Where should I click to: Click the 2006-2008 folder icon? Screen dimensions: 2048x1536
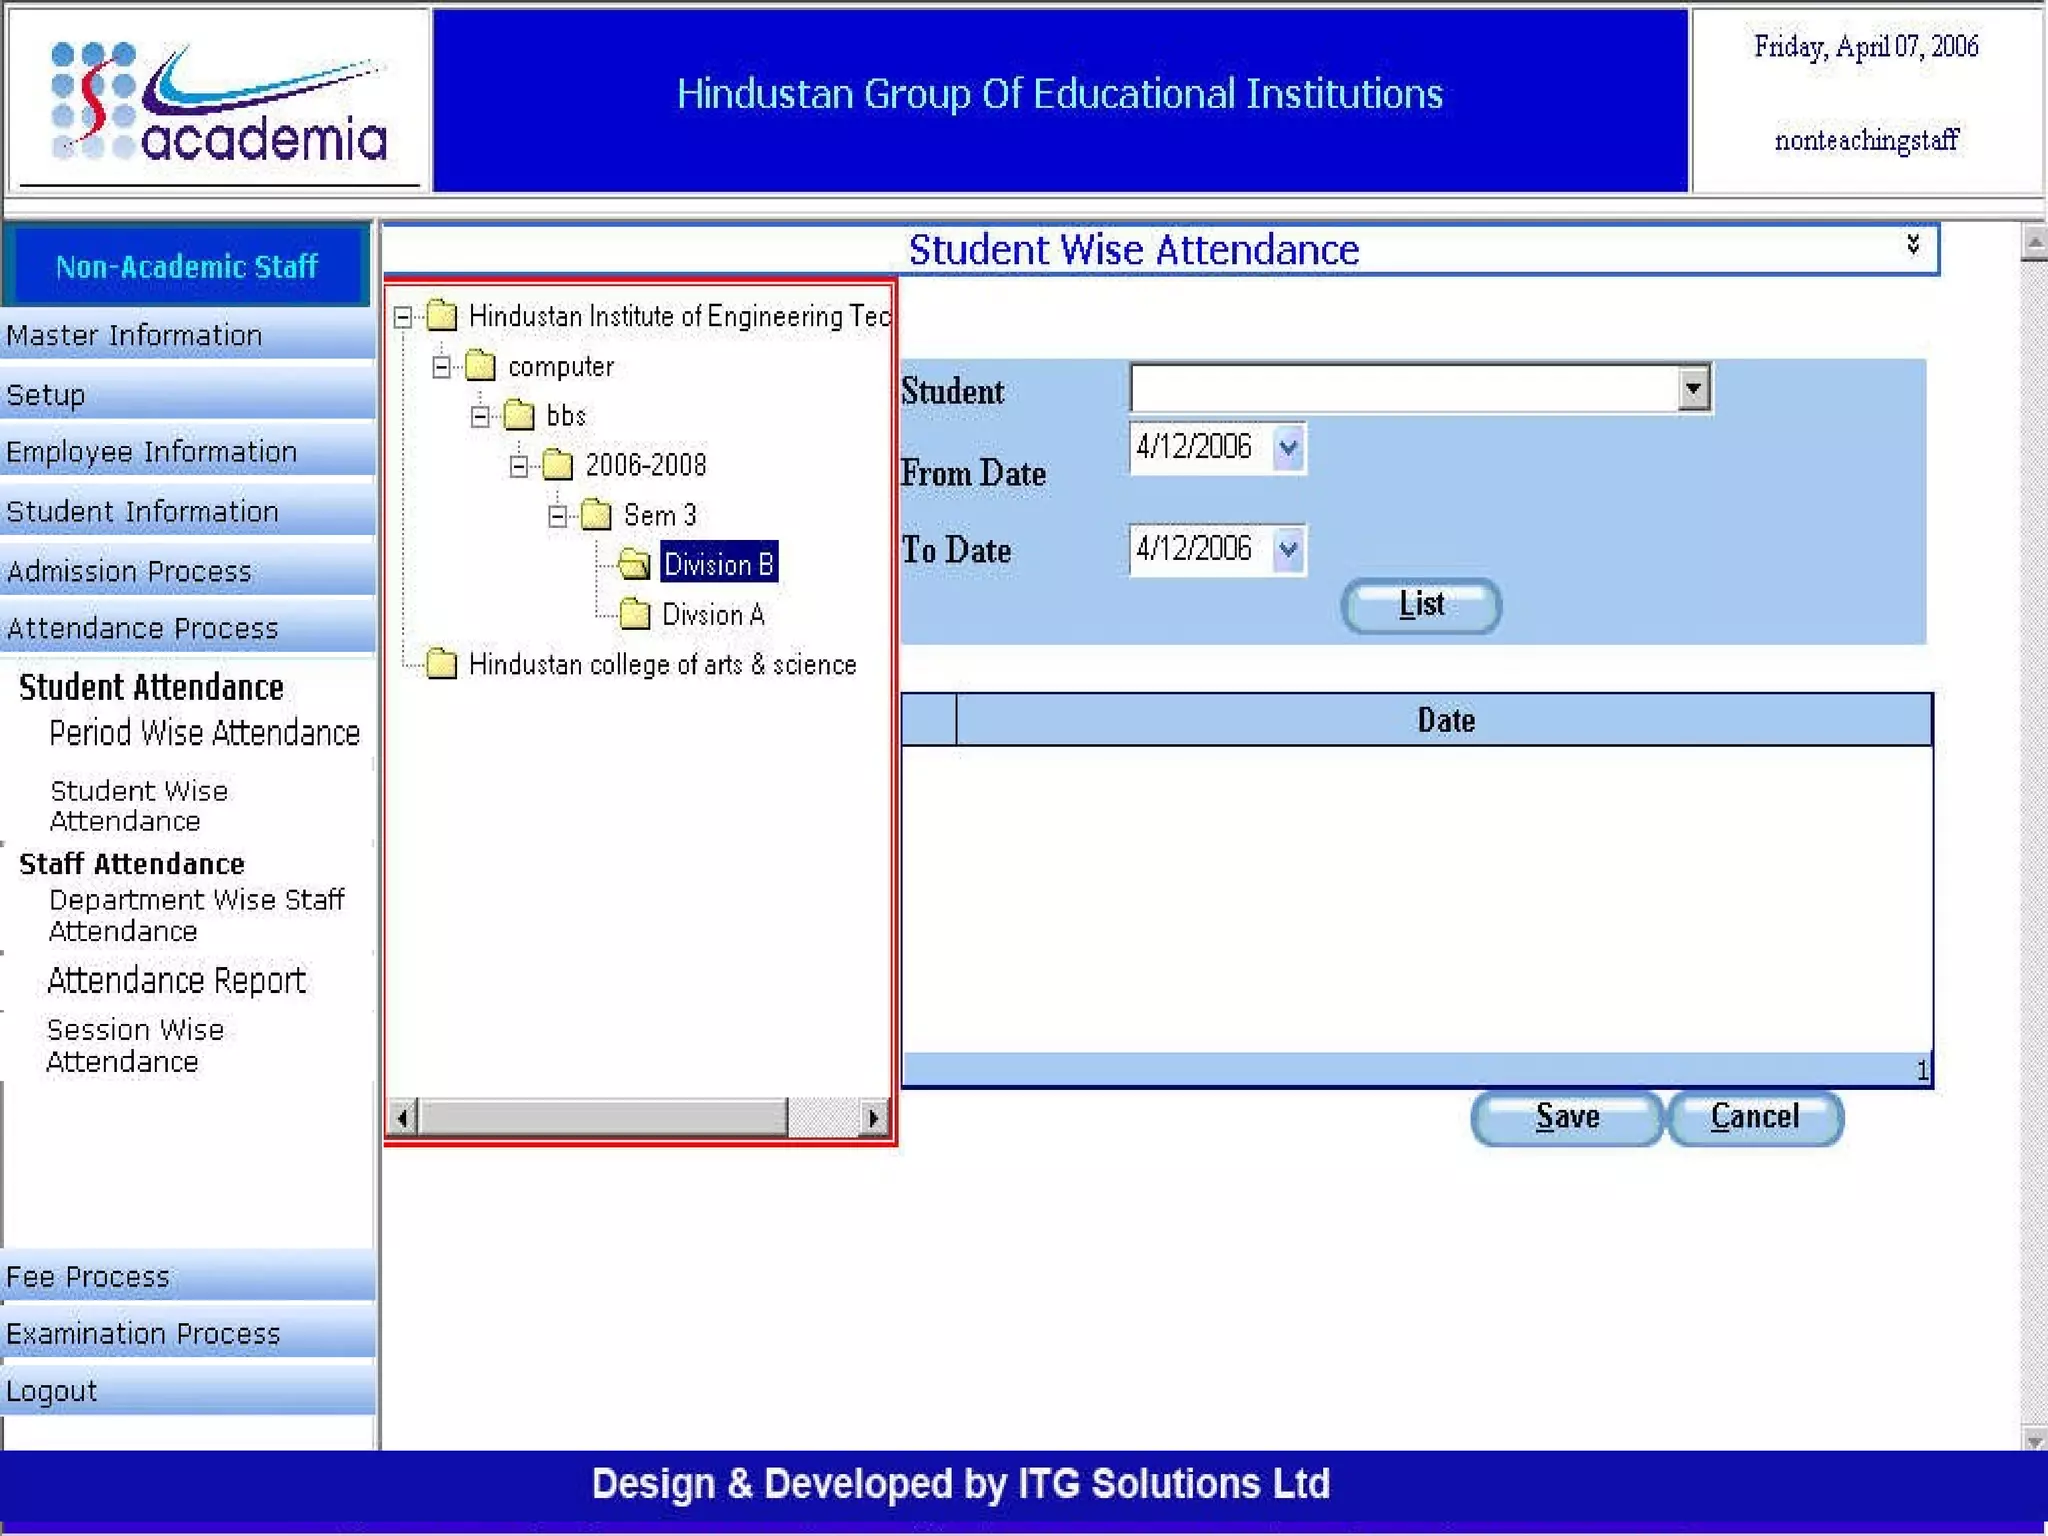point(557,465)
